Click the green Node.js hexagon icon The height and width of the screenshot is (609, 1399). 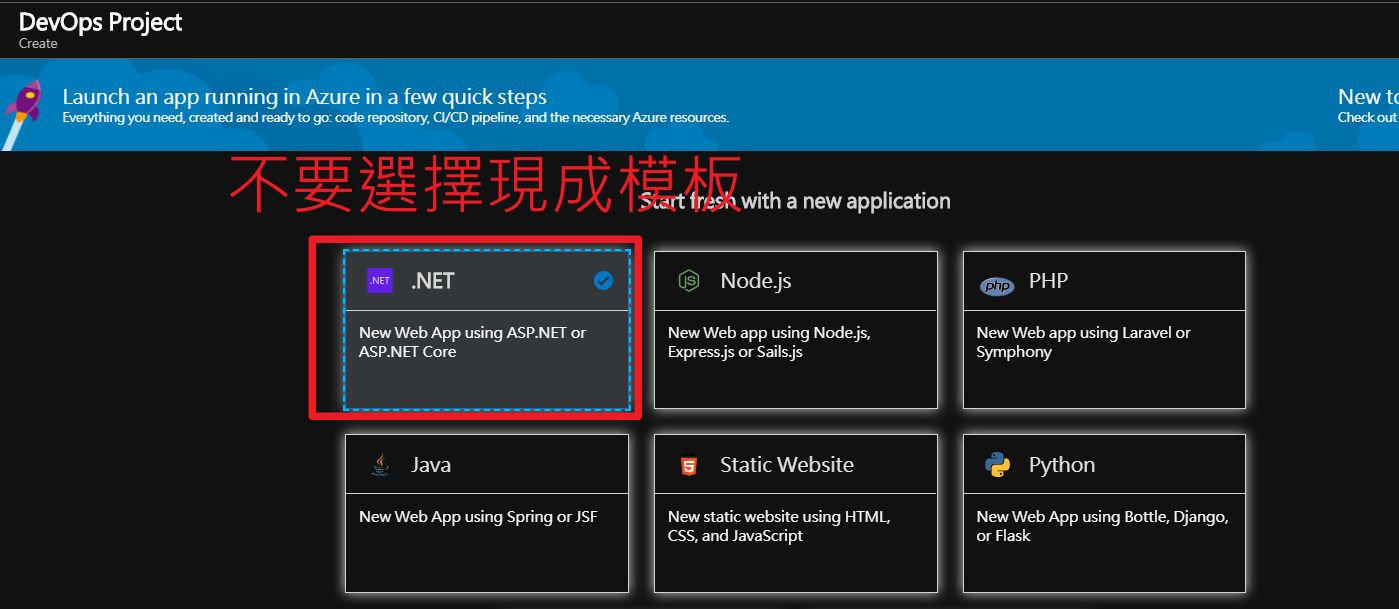pyautogui.click(x=689, y=281)
